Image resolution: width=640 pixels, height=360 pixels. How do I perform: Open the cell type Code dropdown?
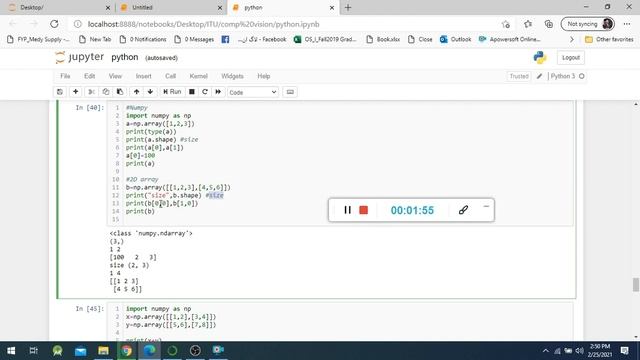tap(253, 92)
